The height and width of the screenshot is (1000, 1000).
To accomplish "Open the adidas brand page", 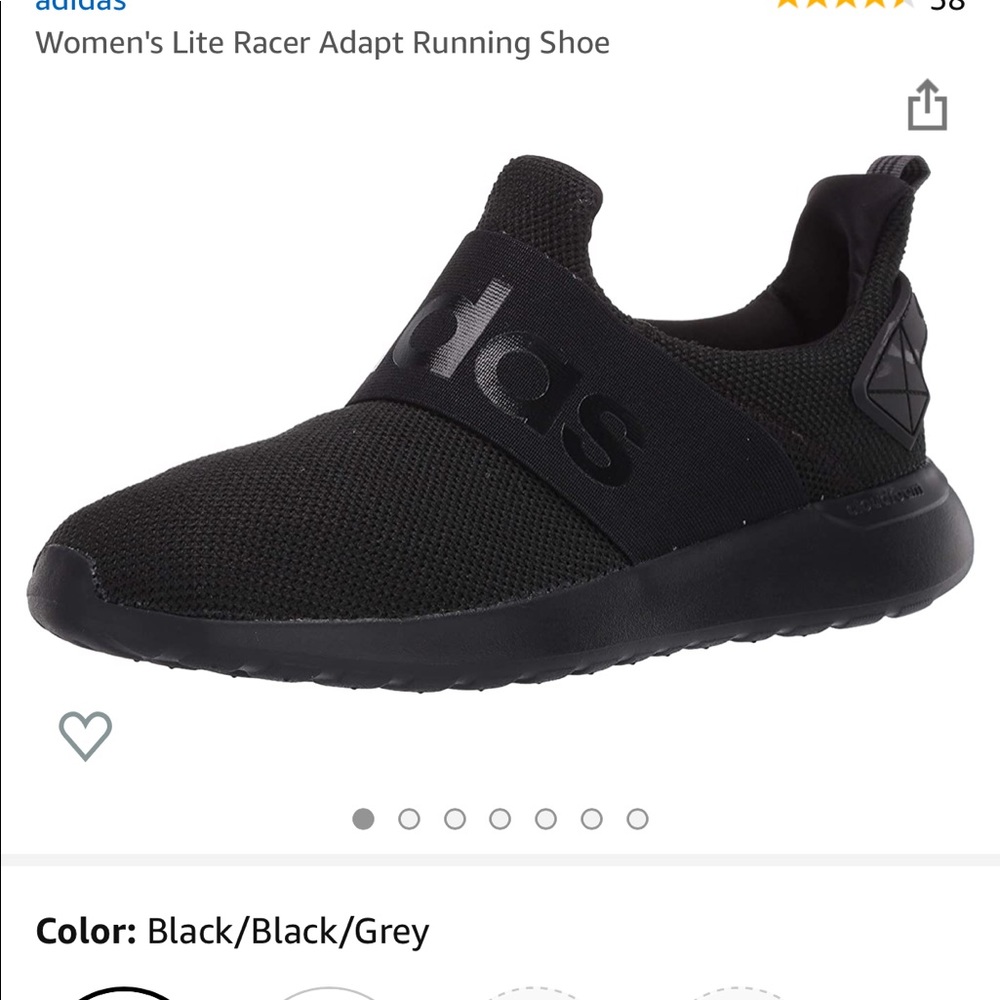I will point(80,6).
